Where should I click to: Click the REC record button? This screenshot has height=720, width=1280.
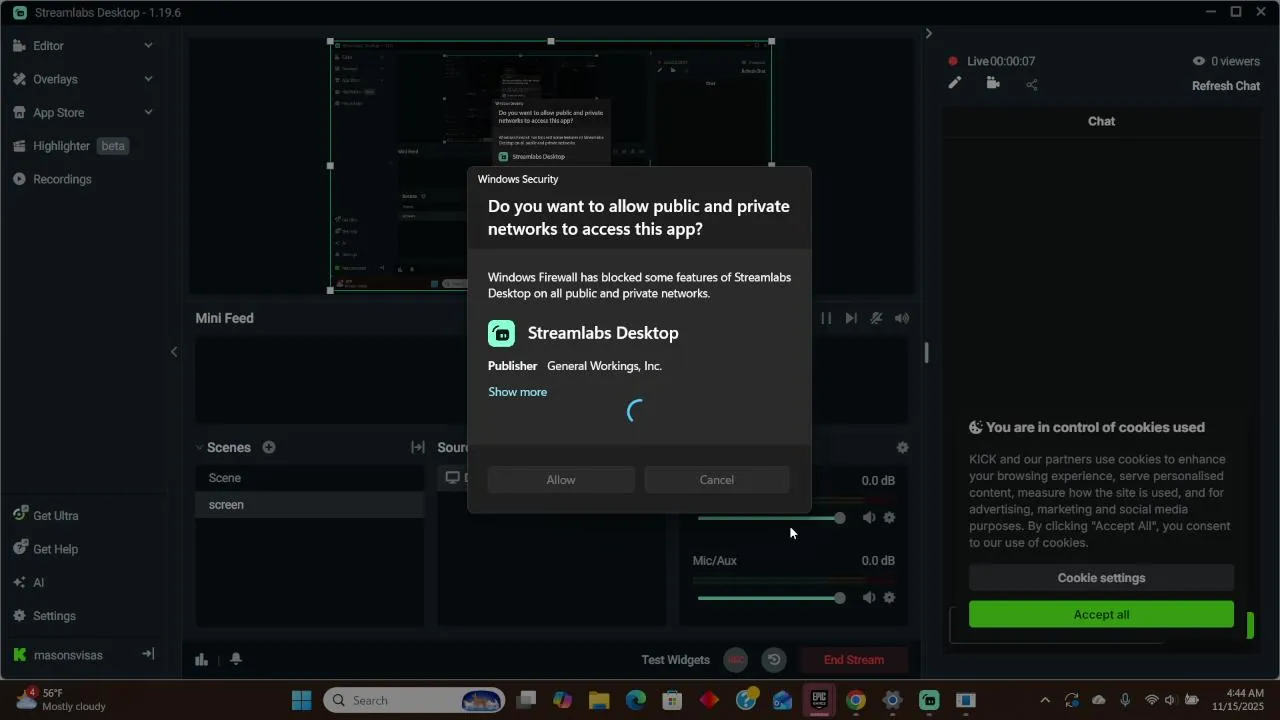(x=736, y=660)
